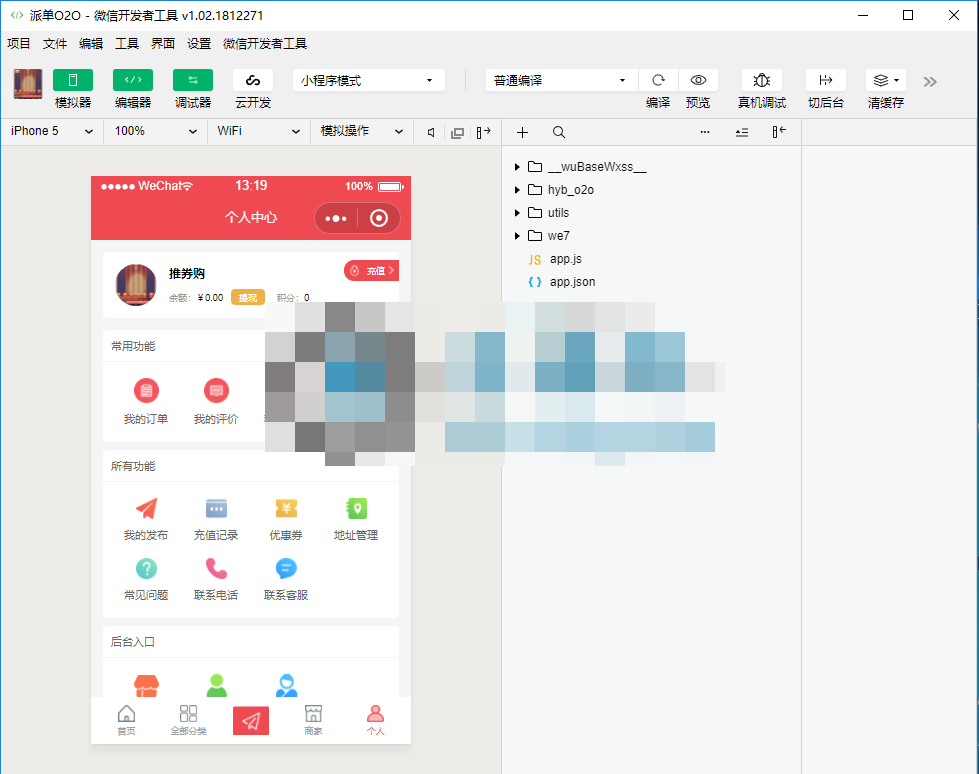Switch to 个人 profile tab

point(375,720)
